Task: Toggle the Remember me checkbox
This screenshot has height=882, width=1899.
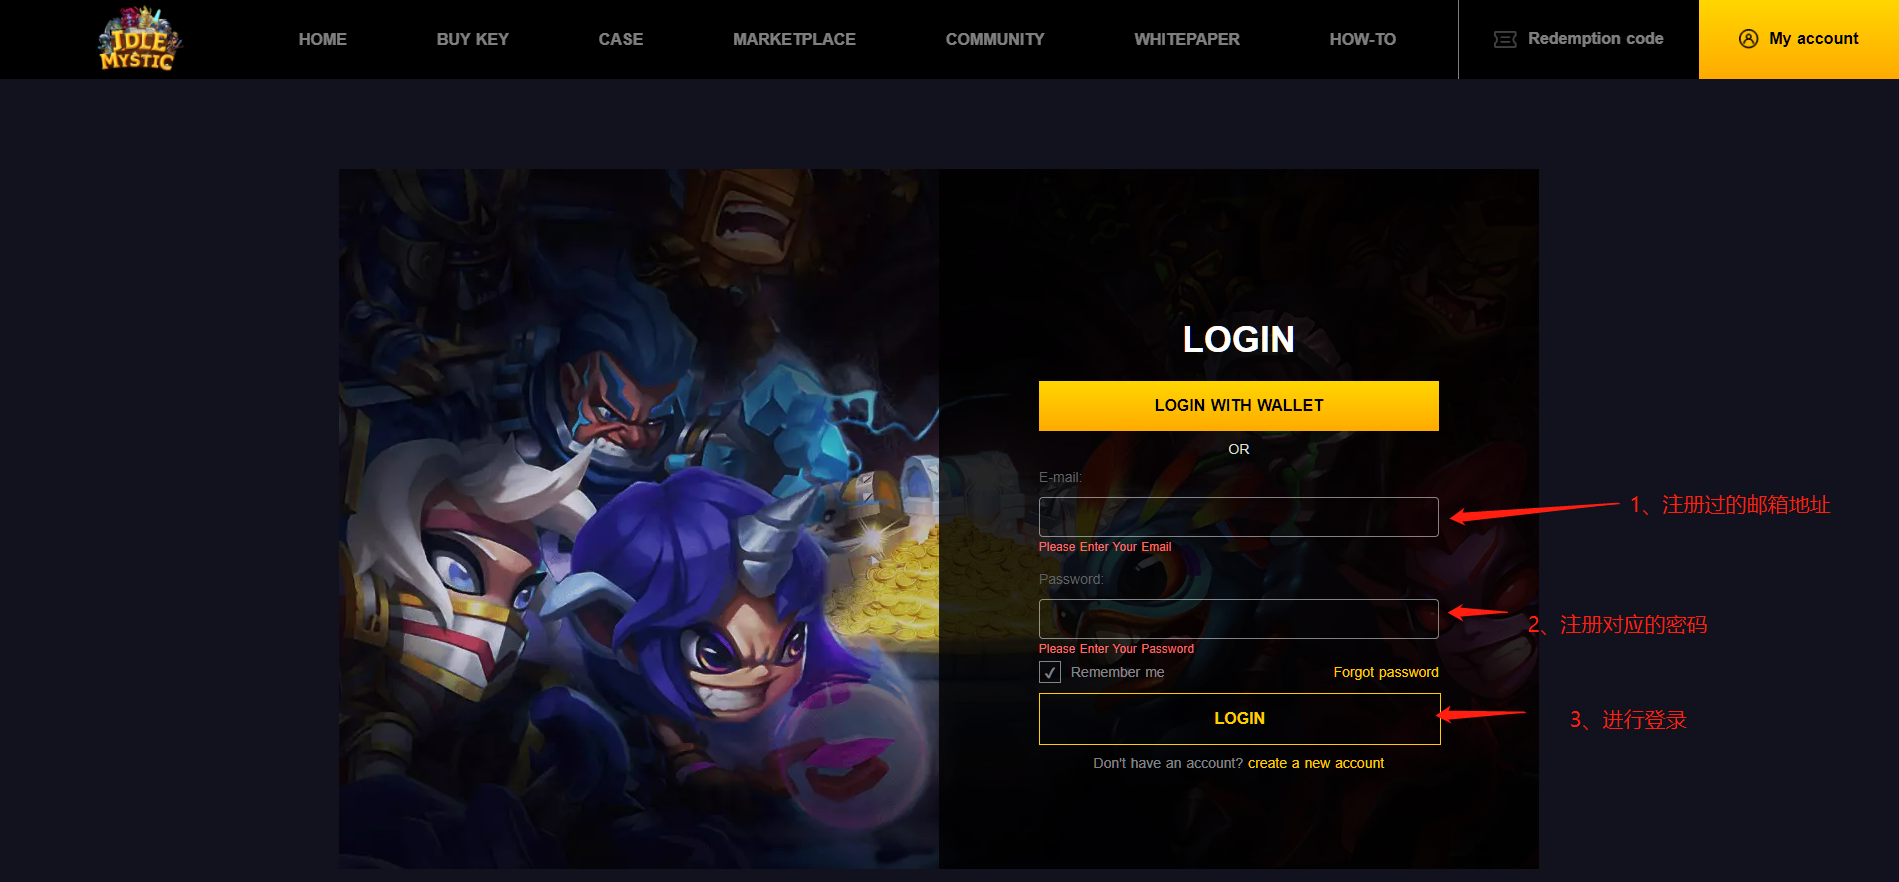Action: tap(1050, 672)
